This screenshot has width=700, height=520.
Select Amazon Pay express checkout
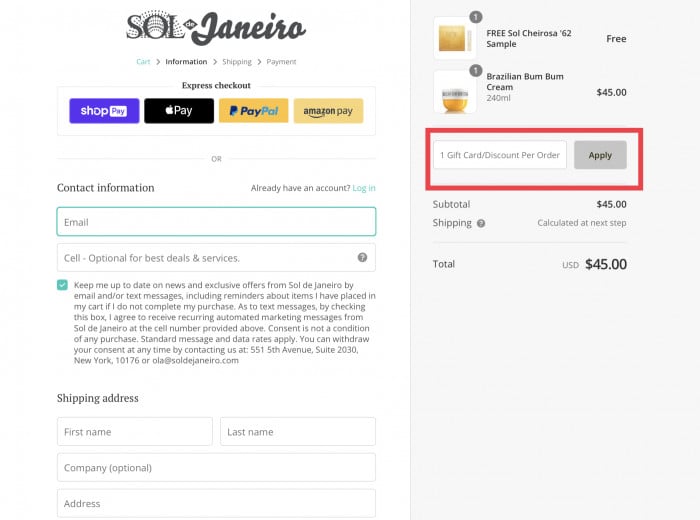pyautogui.click(x=328, y=111)
